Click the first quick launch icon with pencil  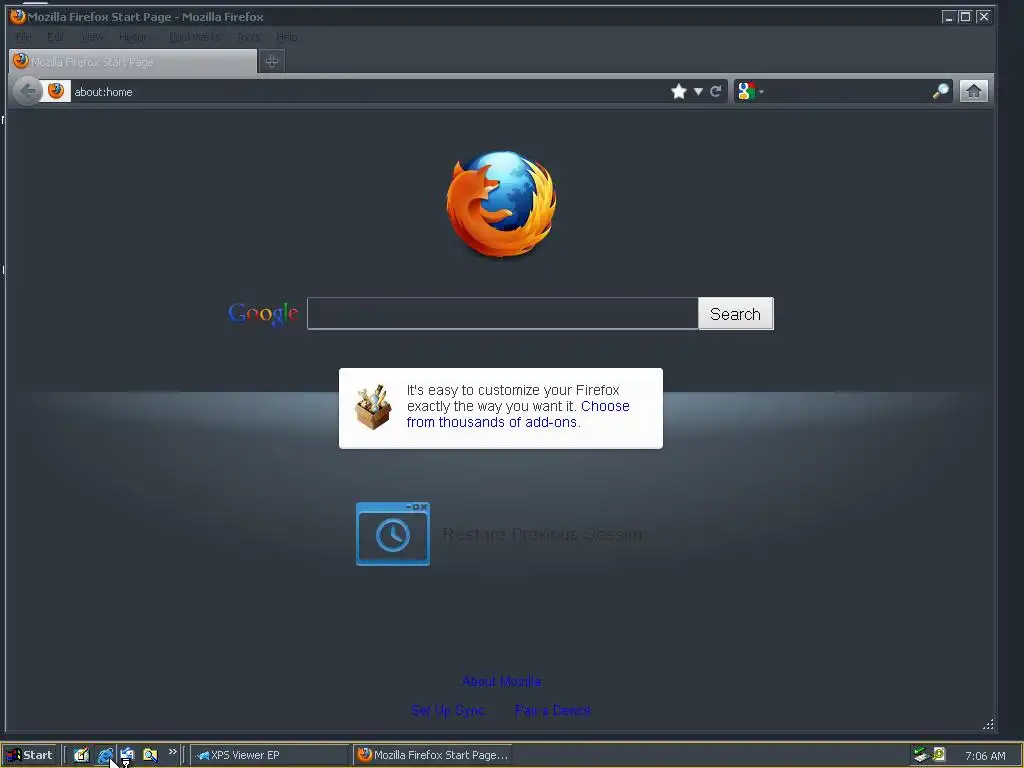81,755
